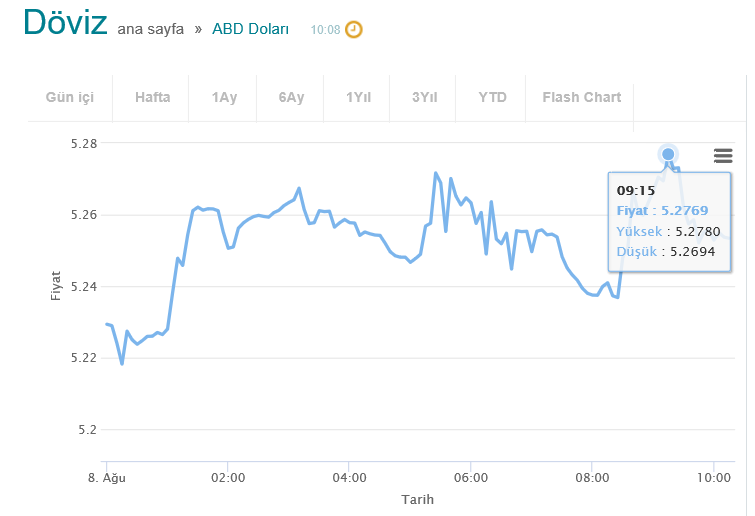Click the 5.28 y-axis label
755x516 pixels.
(x=84, y=144)
